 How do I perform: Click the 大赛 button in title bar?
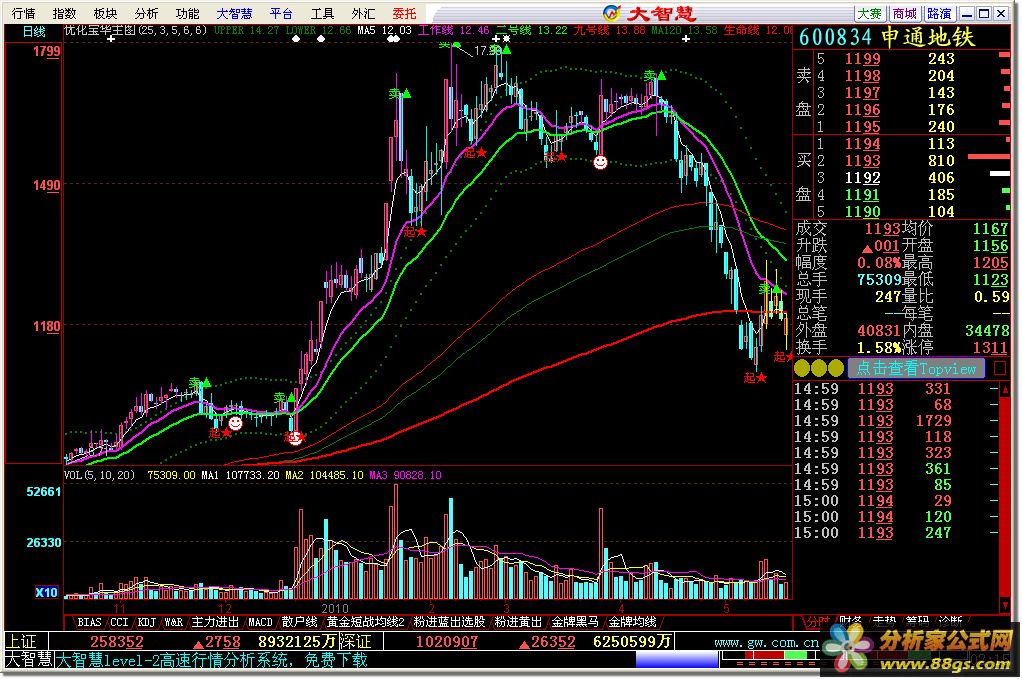click(869, 14)
